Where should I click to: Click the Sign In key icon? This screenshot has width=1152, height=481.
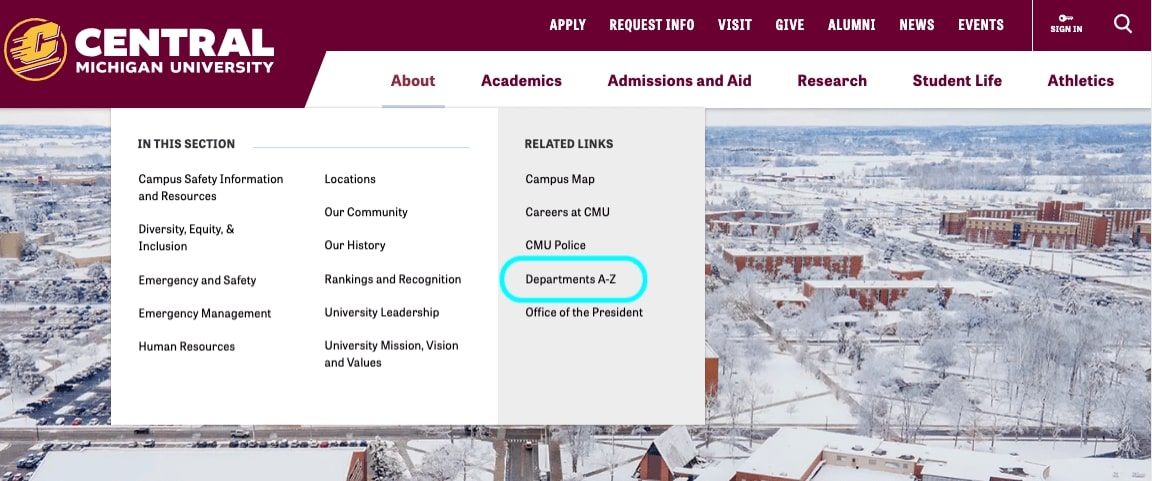point(1066,19)
